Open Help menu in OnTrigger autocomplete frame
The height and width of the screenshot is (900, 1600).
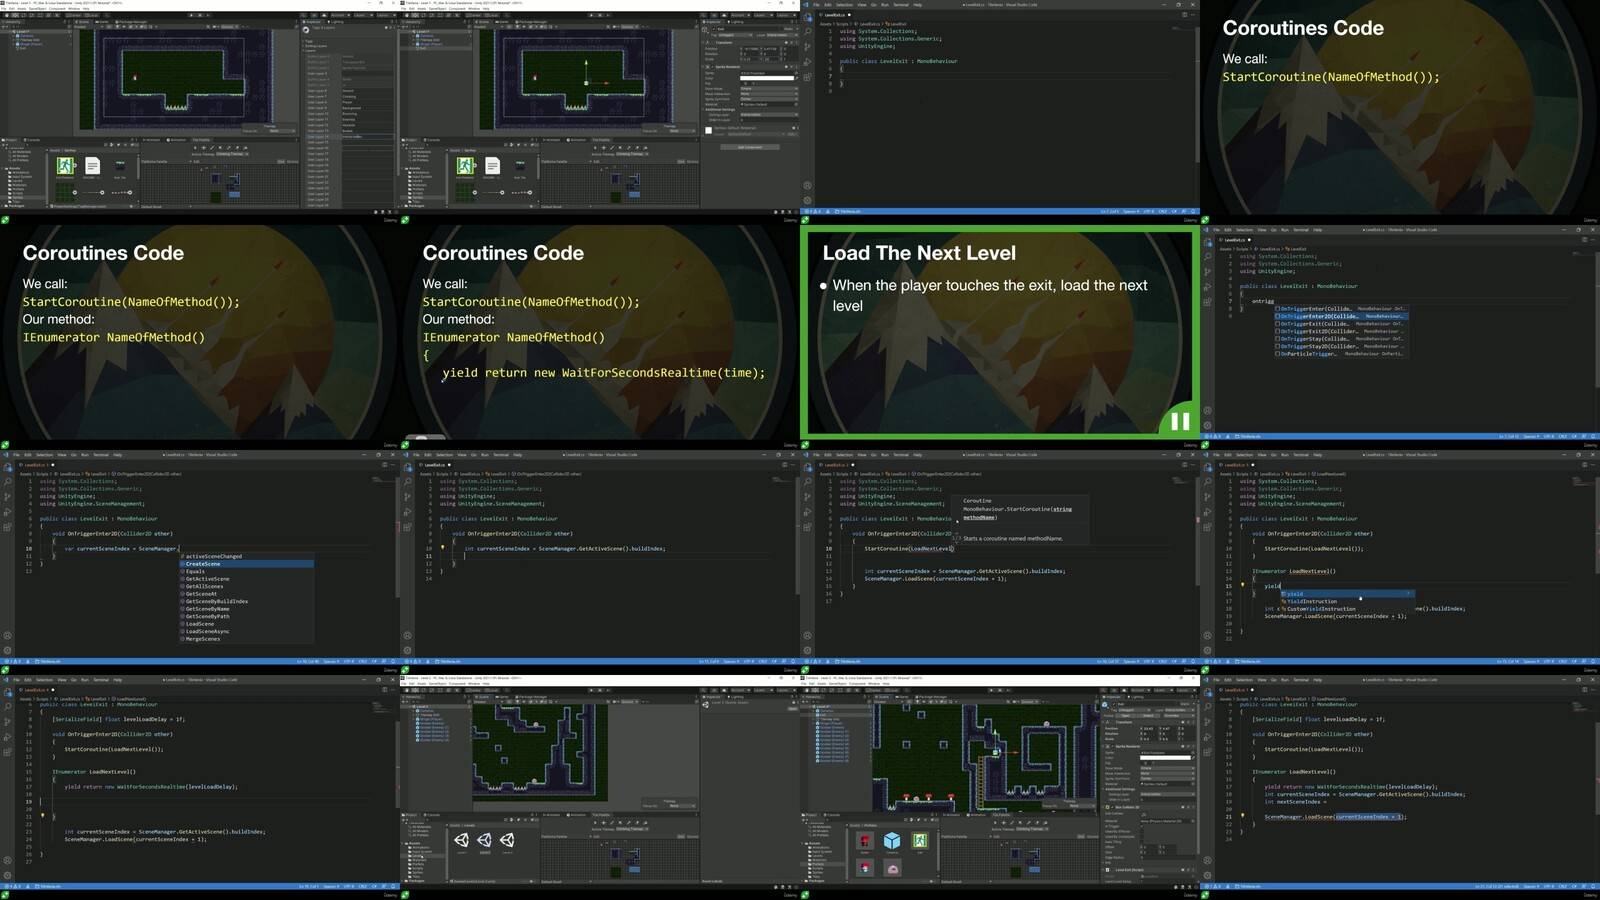tap(1317, 230)
